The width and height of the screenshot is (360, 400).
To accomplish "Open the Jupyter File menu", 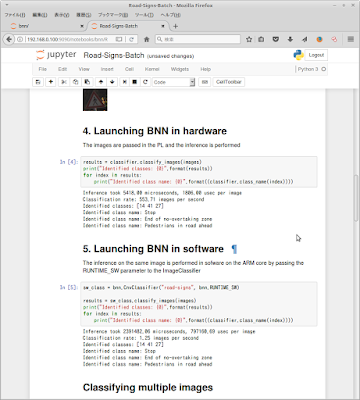I will click(x=43, y=69).
